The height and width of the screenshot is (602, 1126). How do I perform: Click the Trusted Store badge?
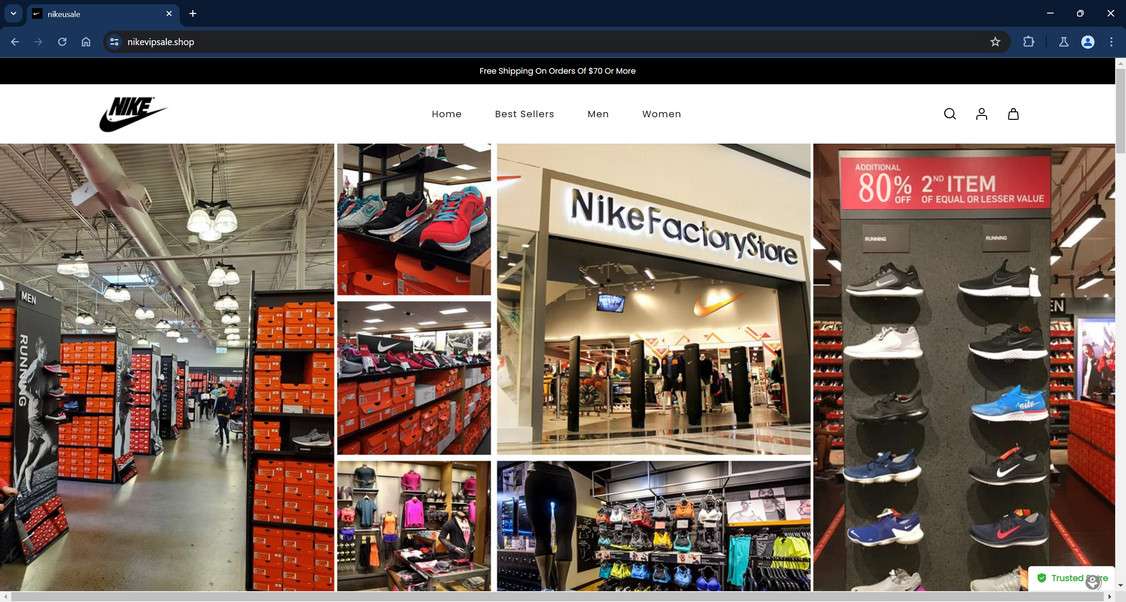1071,578
